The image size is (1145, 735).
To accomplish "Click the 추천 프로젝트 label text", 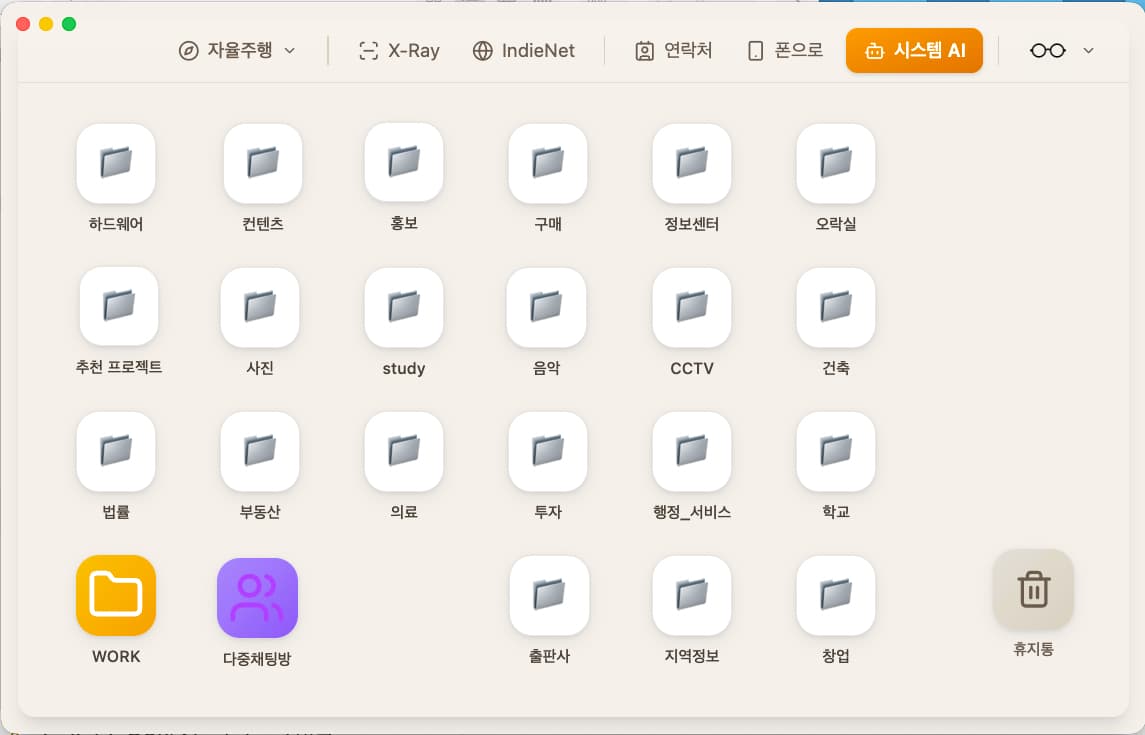I will tap(119, 367).
